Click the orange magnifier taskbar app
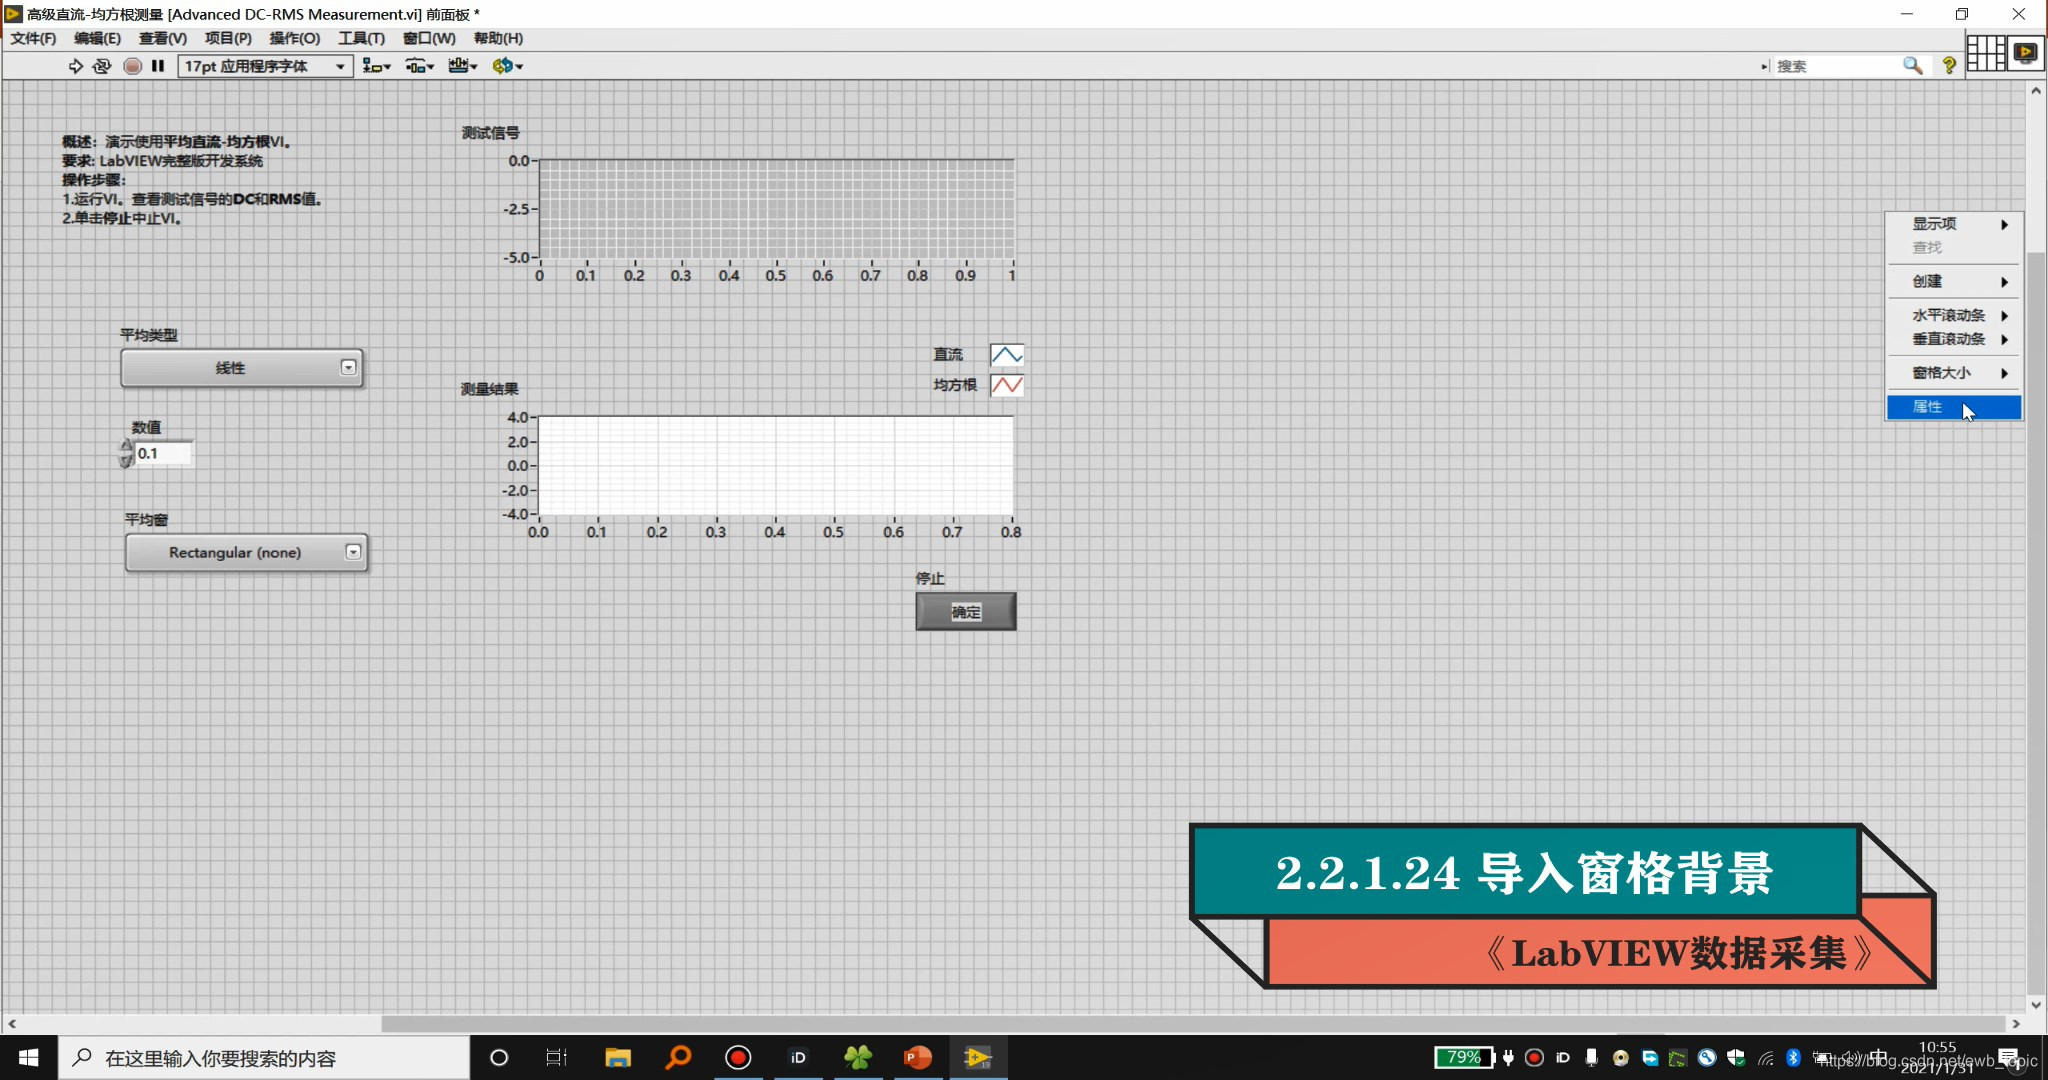The width and height of the screenshot is (2048, 1080). 678,1058
